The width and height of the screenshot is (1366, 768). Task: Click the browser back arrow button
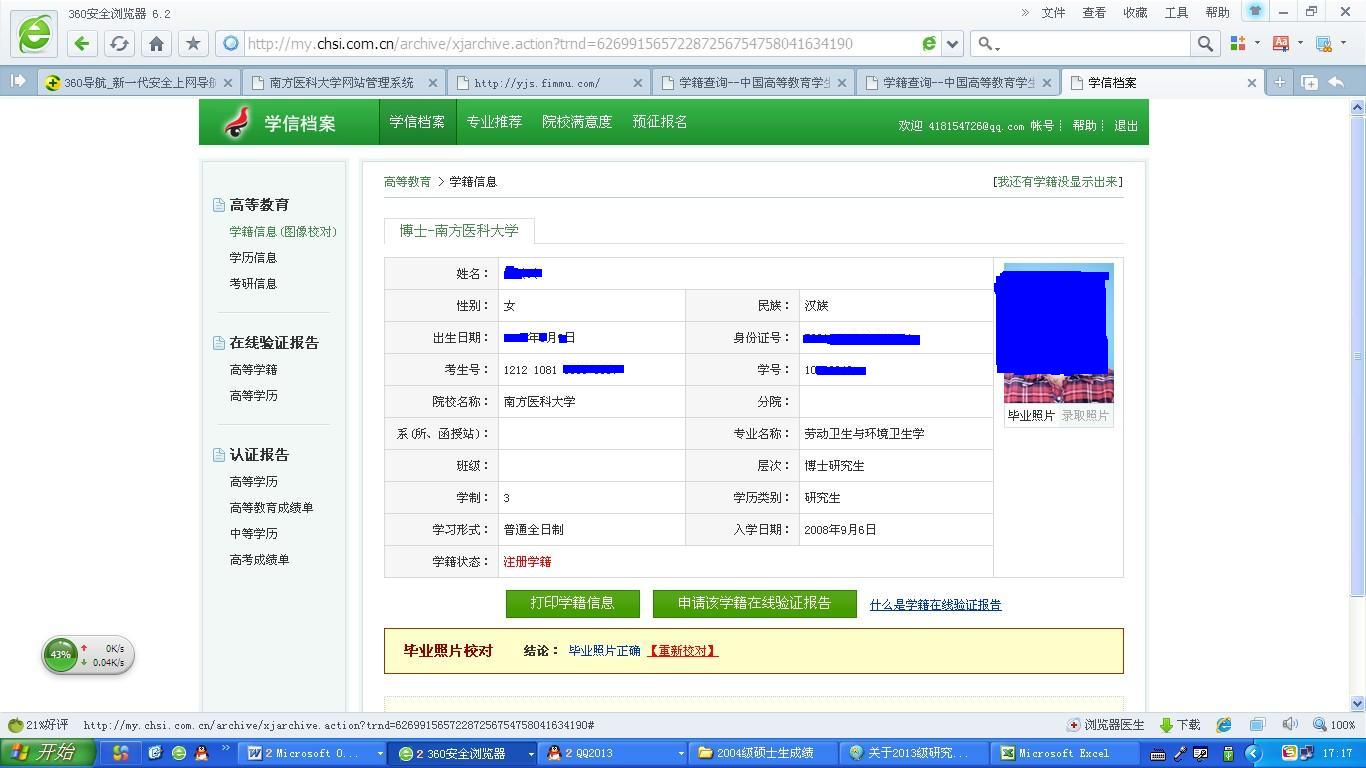[x=82, y=43]
